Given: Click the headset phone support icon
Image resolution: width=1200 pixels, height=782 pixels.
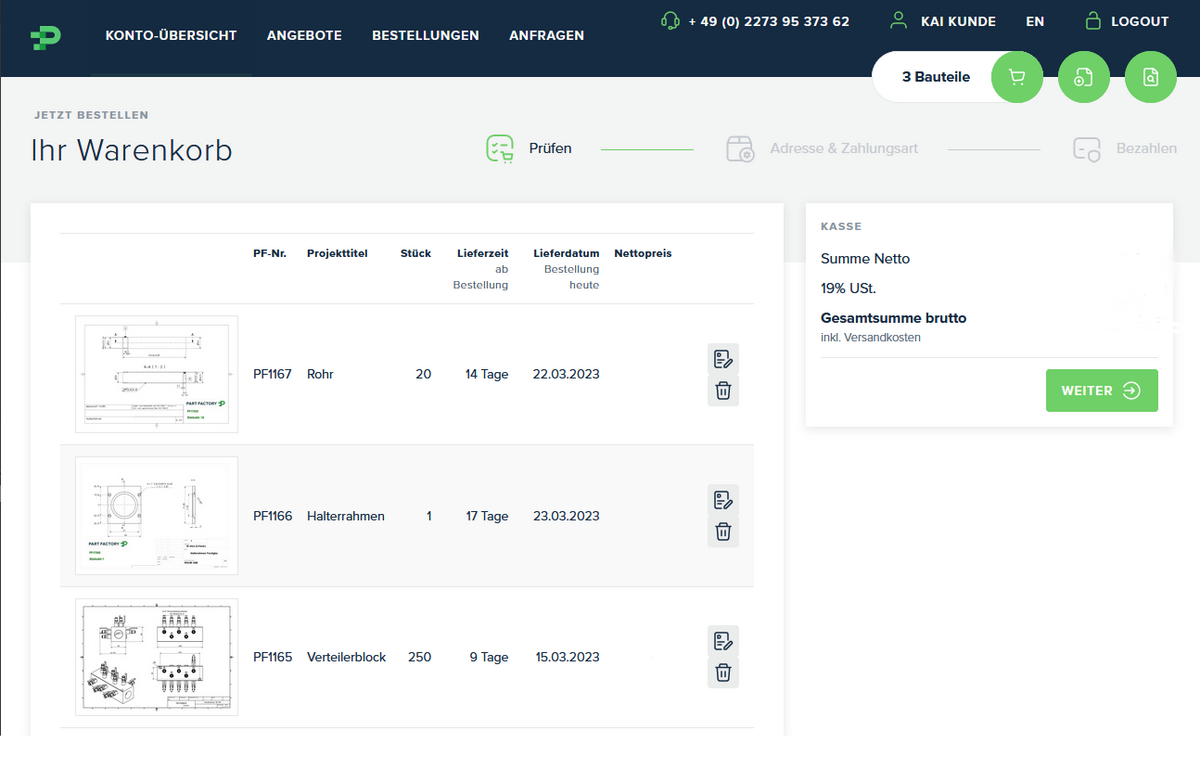Looking at the screenshot, I should point(670,21).
